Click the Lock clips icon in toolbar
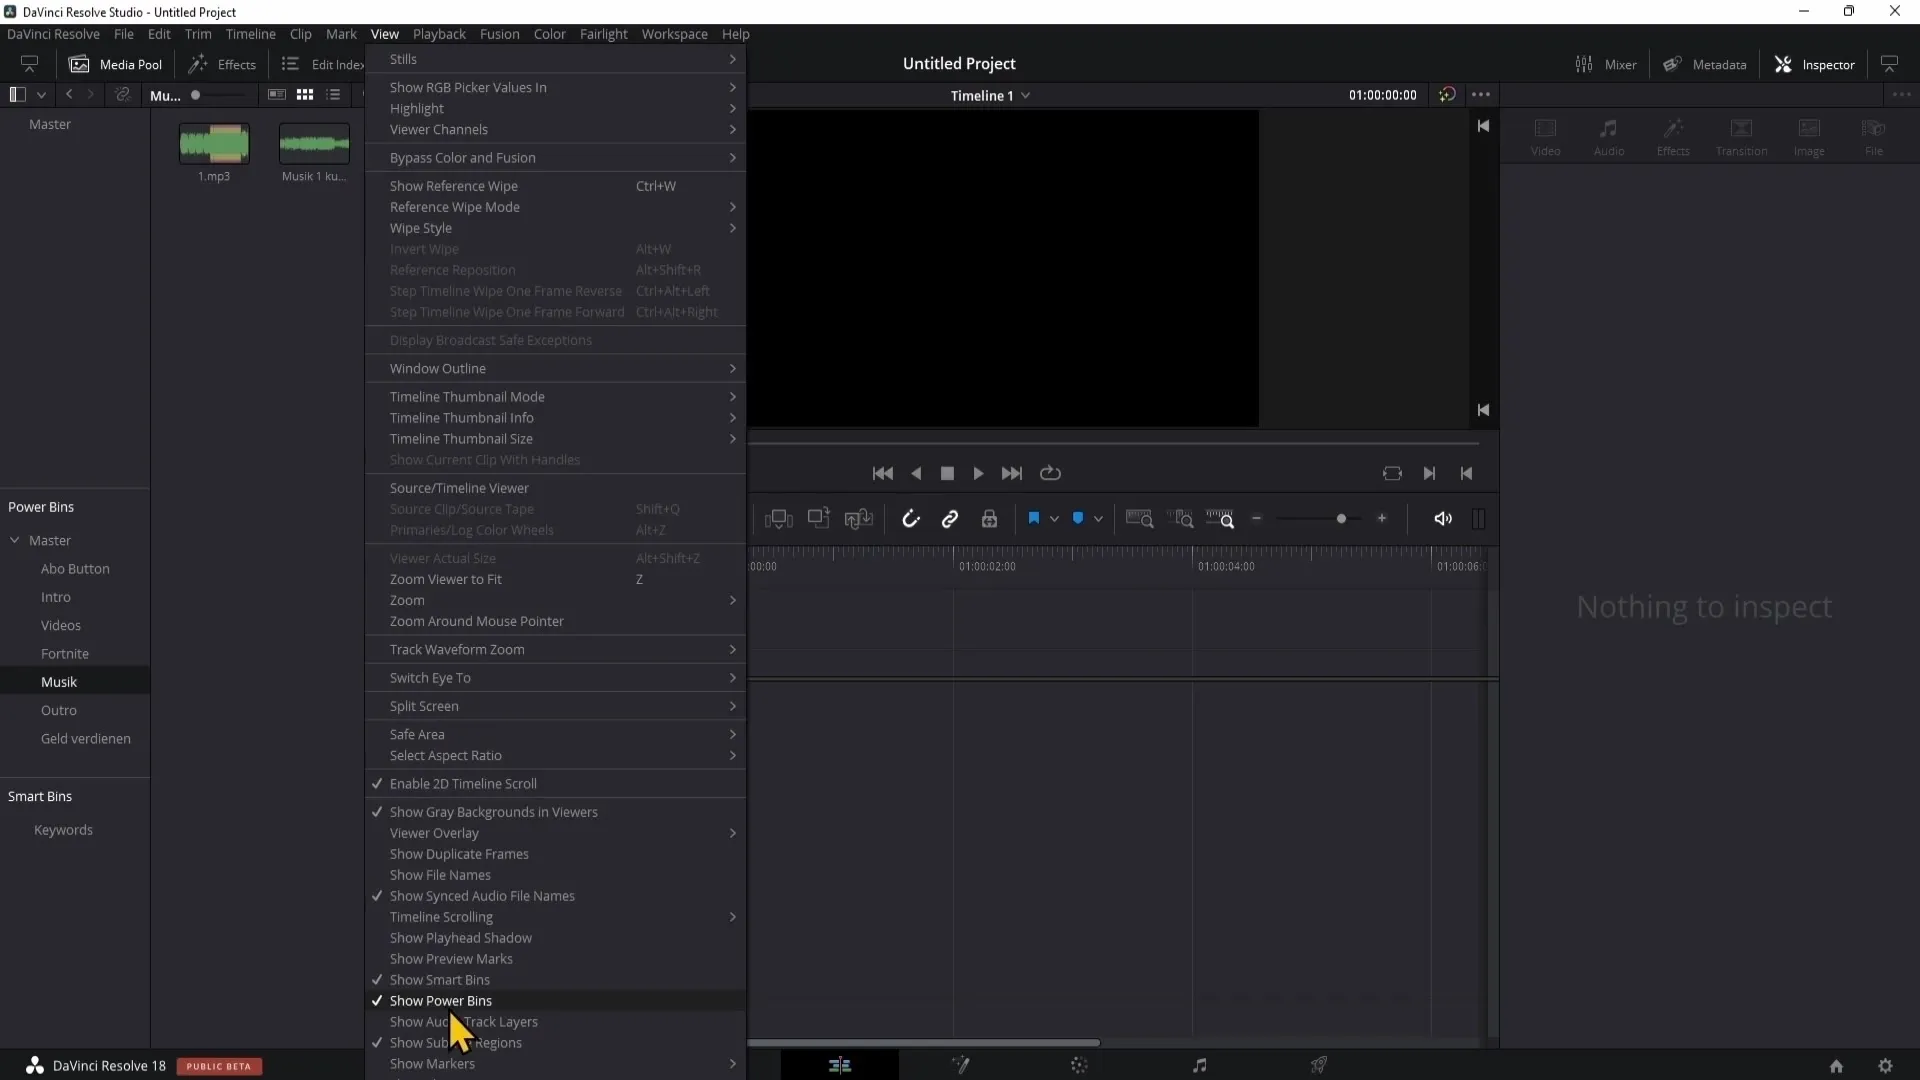1920x1080 pixels. 990,518
